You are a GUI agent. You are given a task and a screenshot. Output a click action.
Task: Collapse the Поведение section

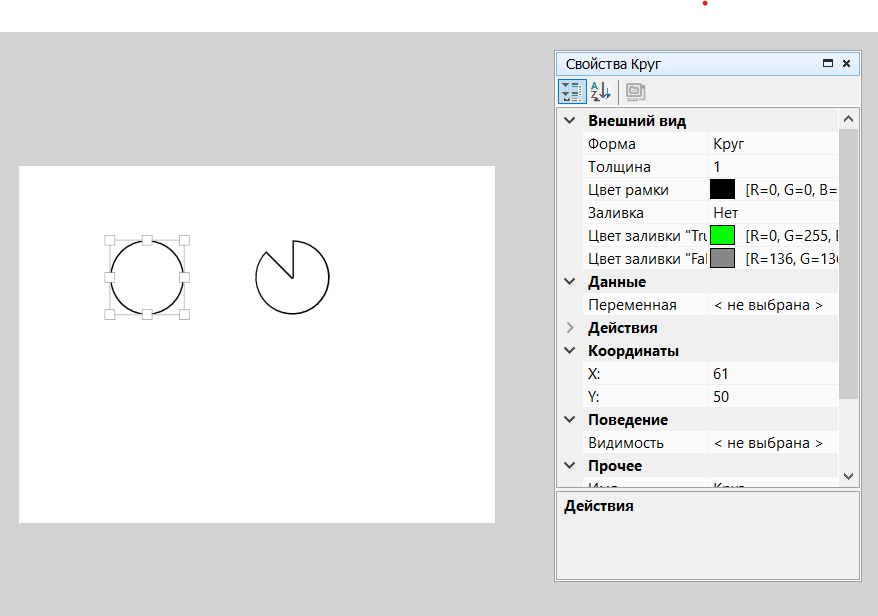[x=570, y=420]
